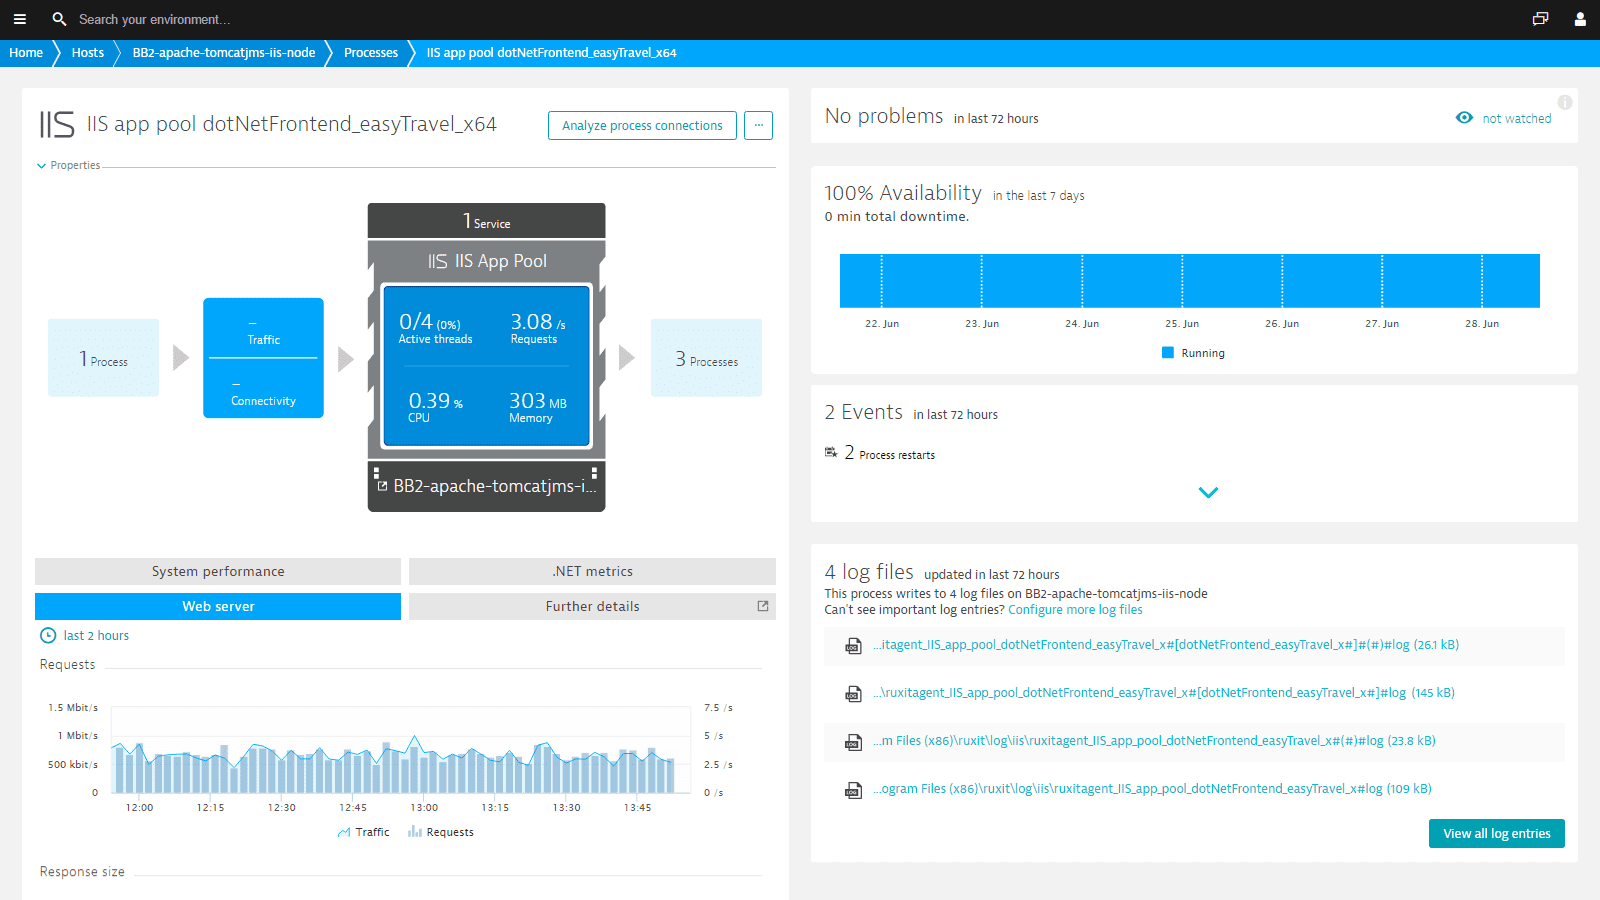Open the 3 Processes tile
Image resolution: width=1600 pixels, height=900 pixels.
point(706,358)
